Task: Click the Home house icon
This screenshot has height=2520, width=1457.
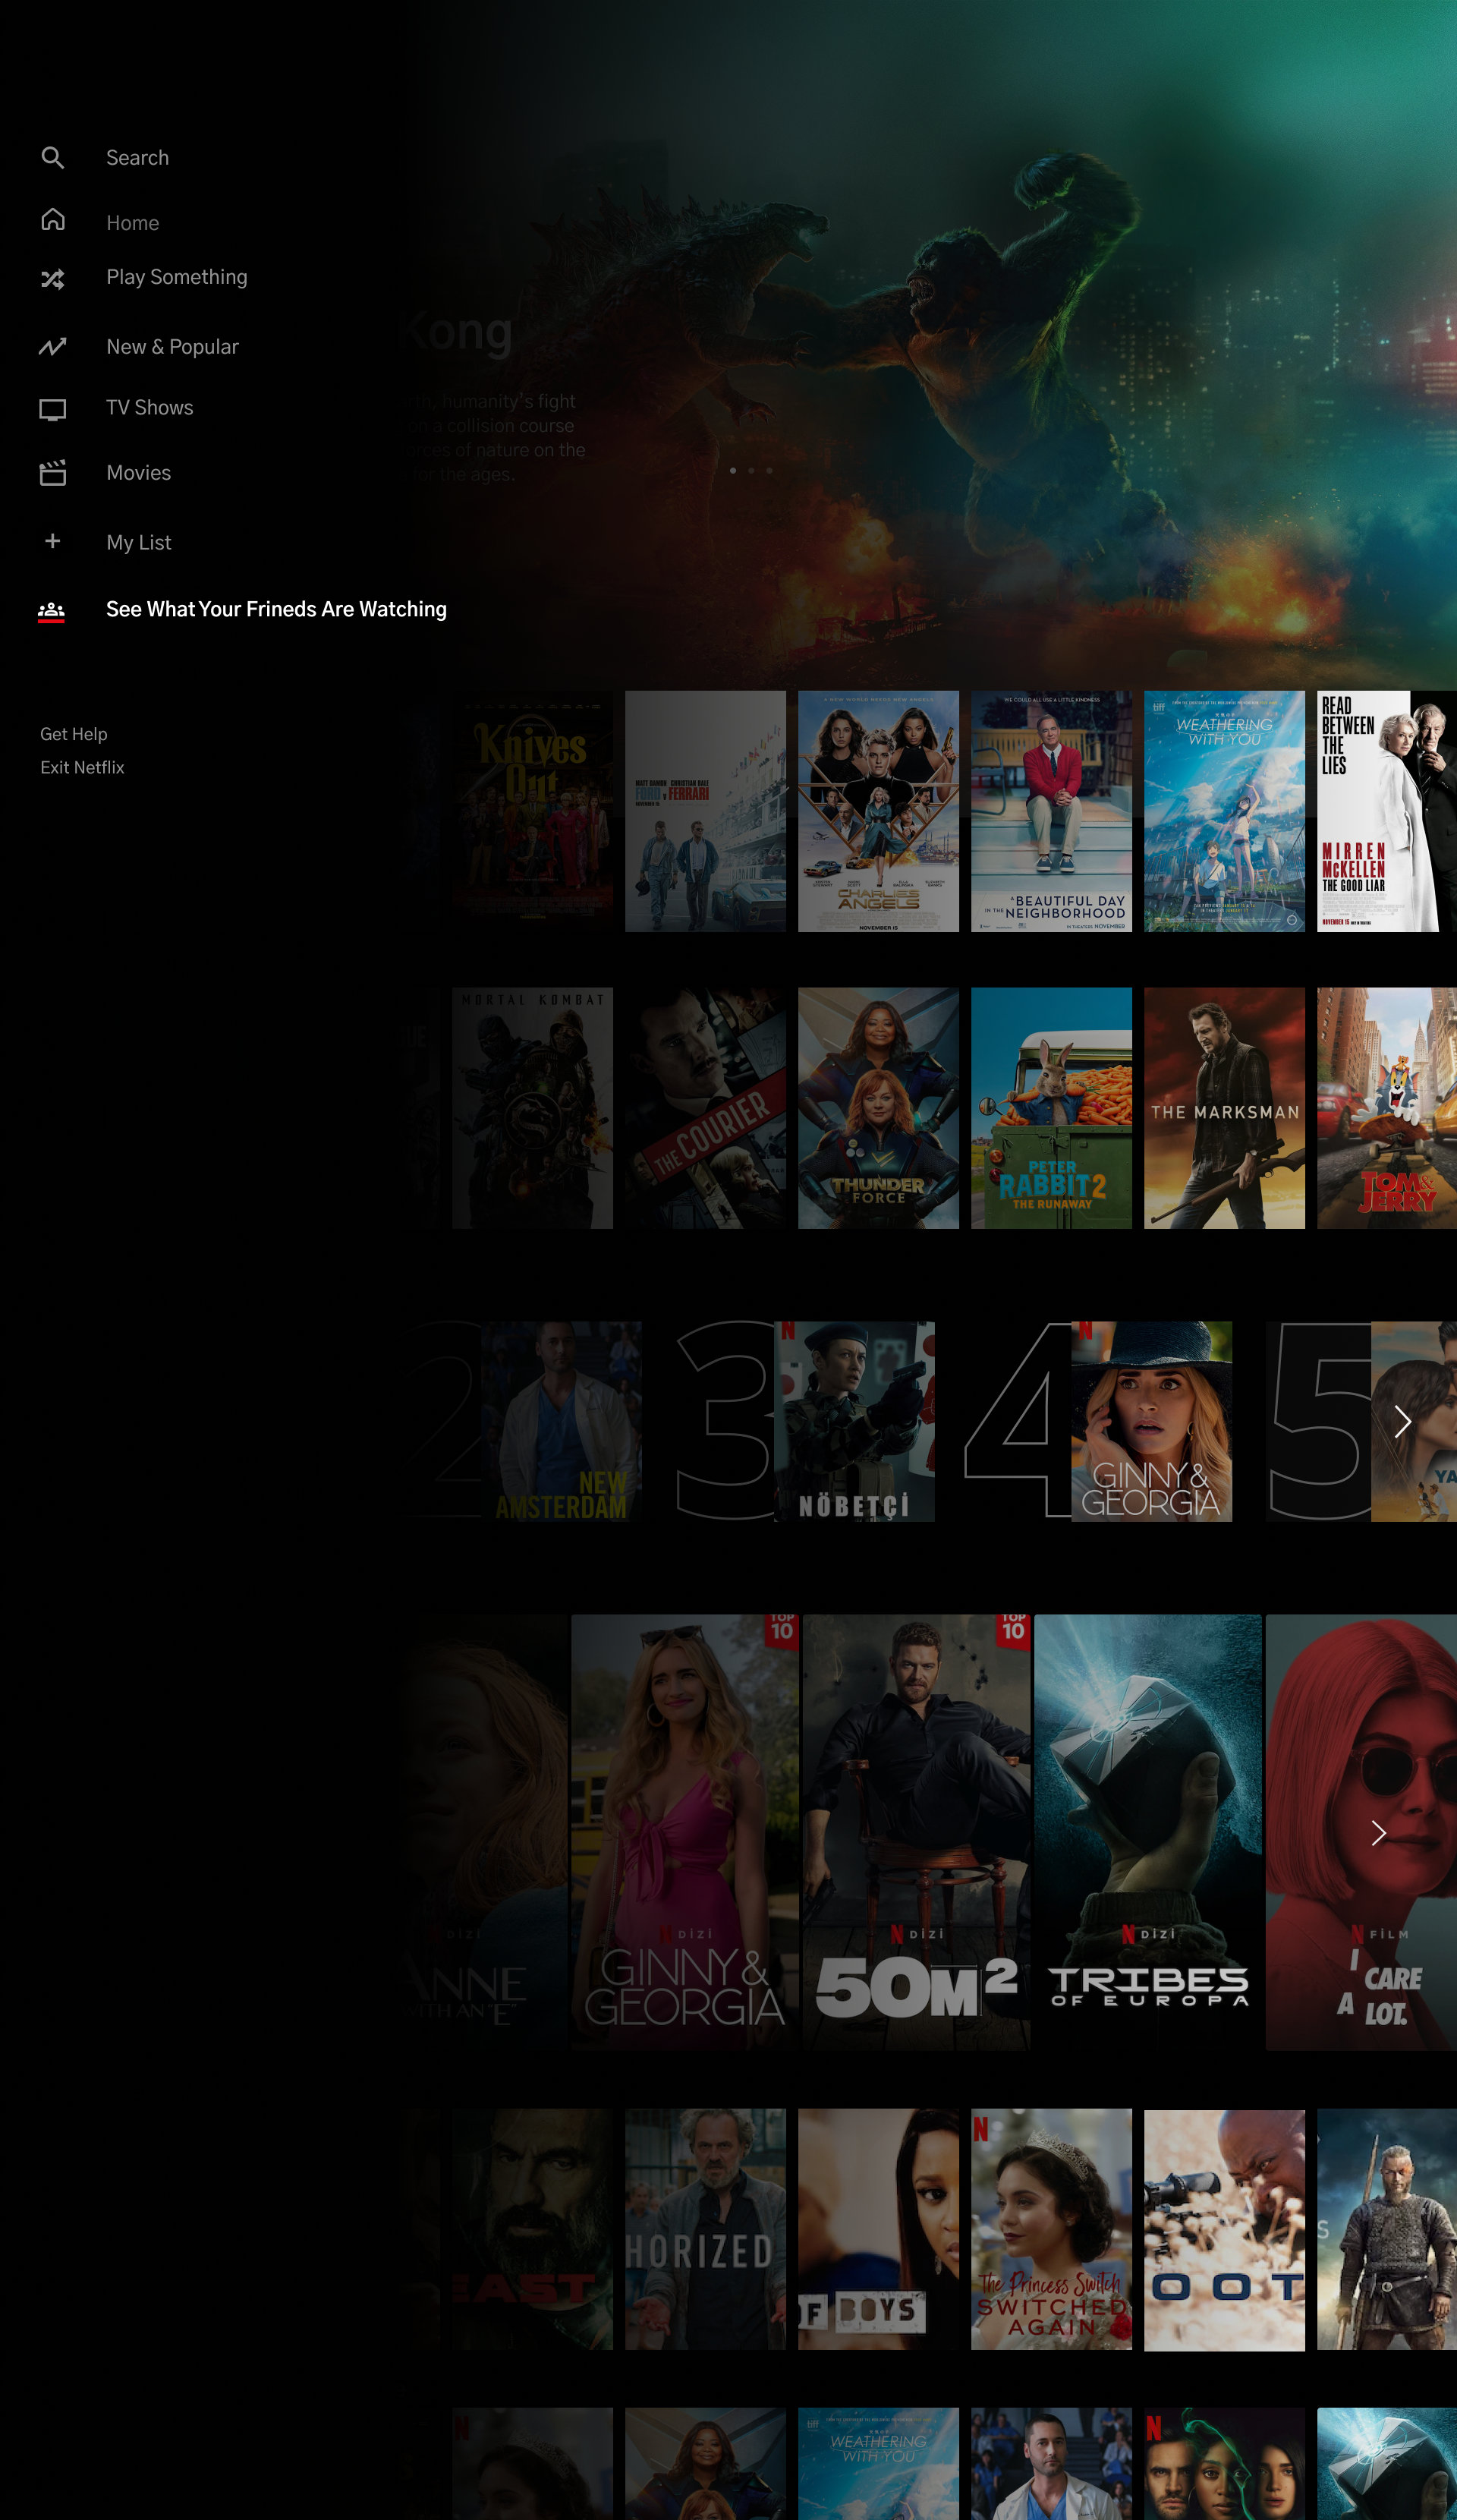Action: (x=53, y=220)
